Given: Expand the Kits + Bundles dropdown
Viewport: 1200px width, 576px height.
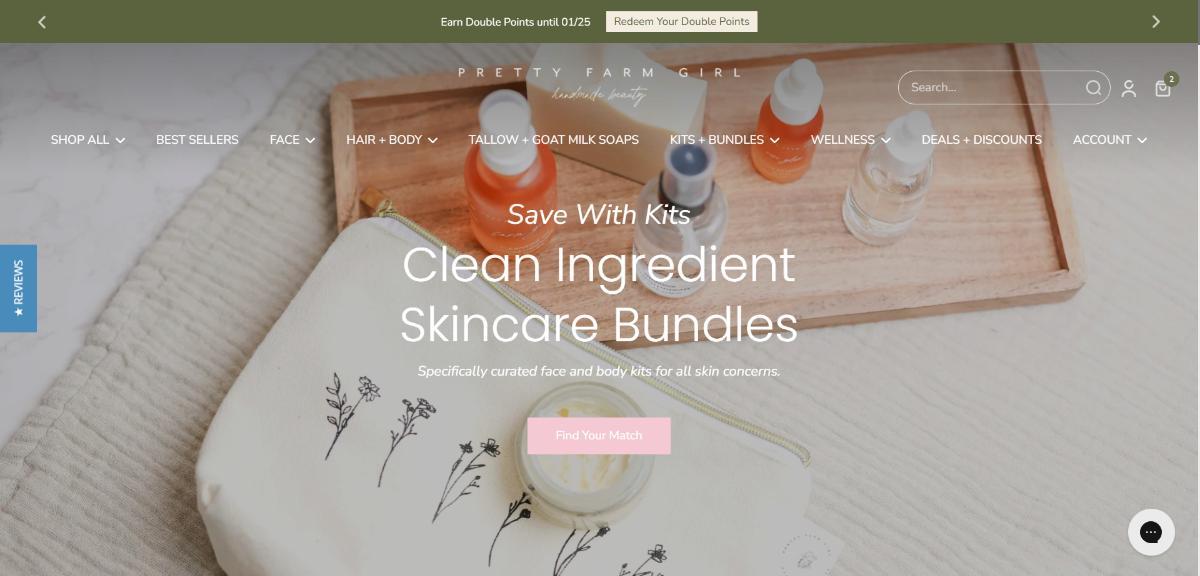Looking at the screenshot, I should [x=725, y=140].
